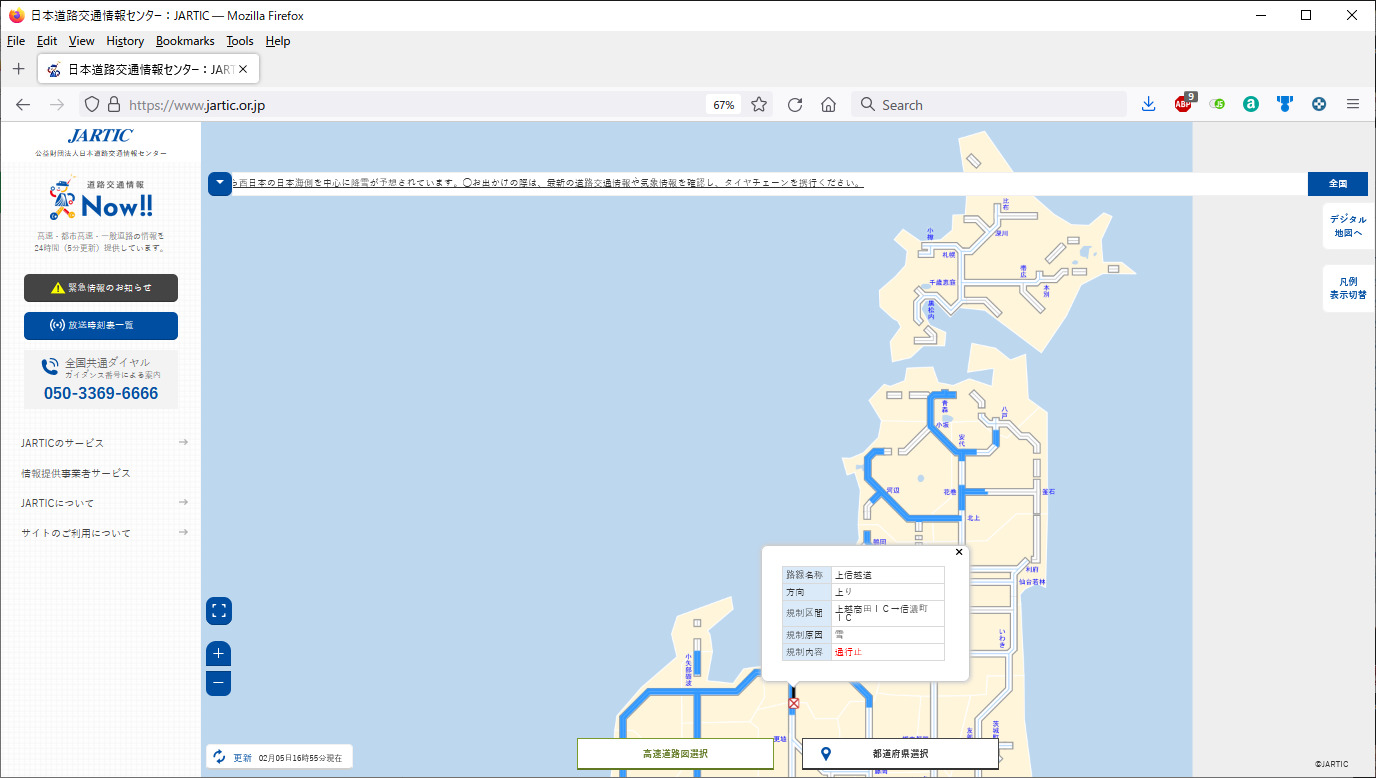Click the 放送時刻表一覧 button
Viewport: 1376px width, 778px height.
(101, 326)
